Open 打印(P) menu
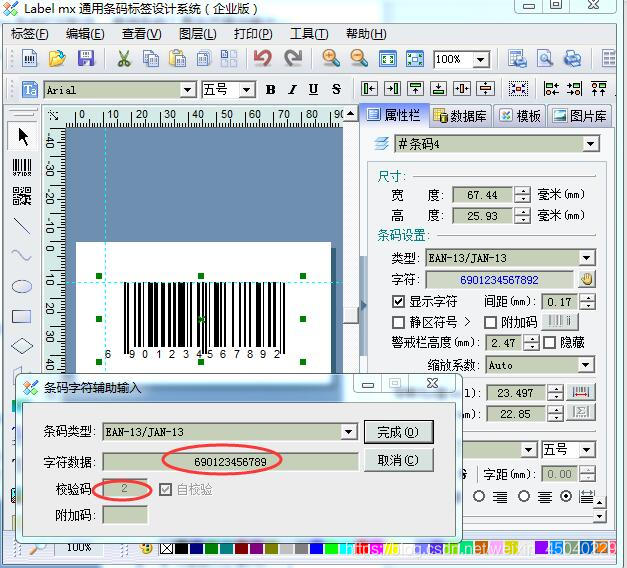This screenshot has height=568, width=627. click(x=253, y=34)
